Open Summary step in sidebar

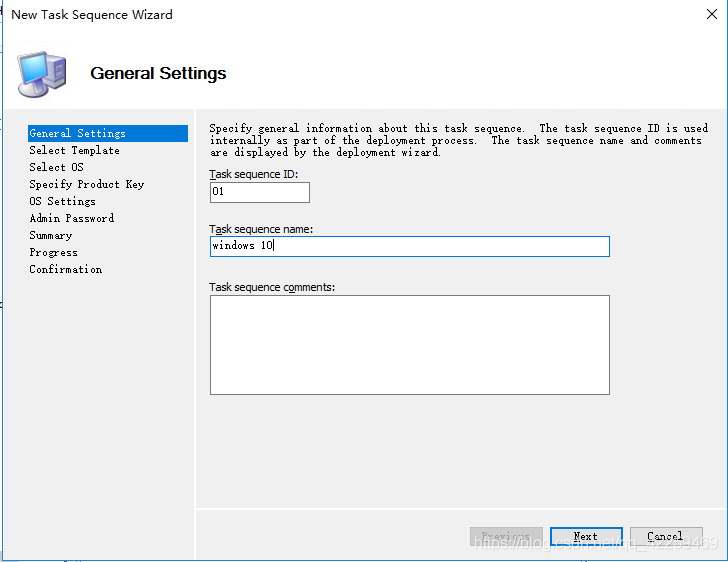[50, 235]
